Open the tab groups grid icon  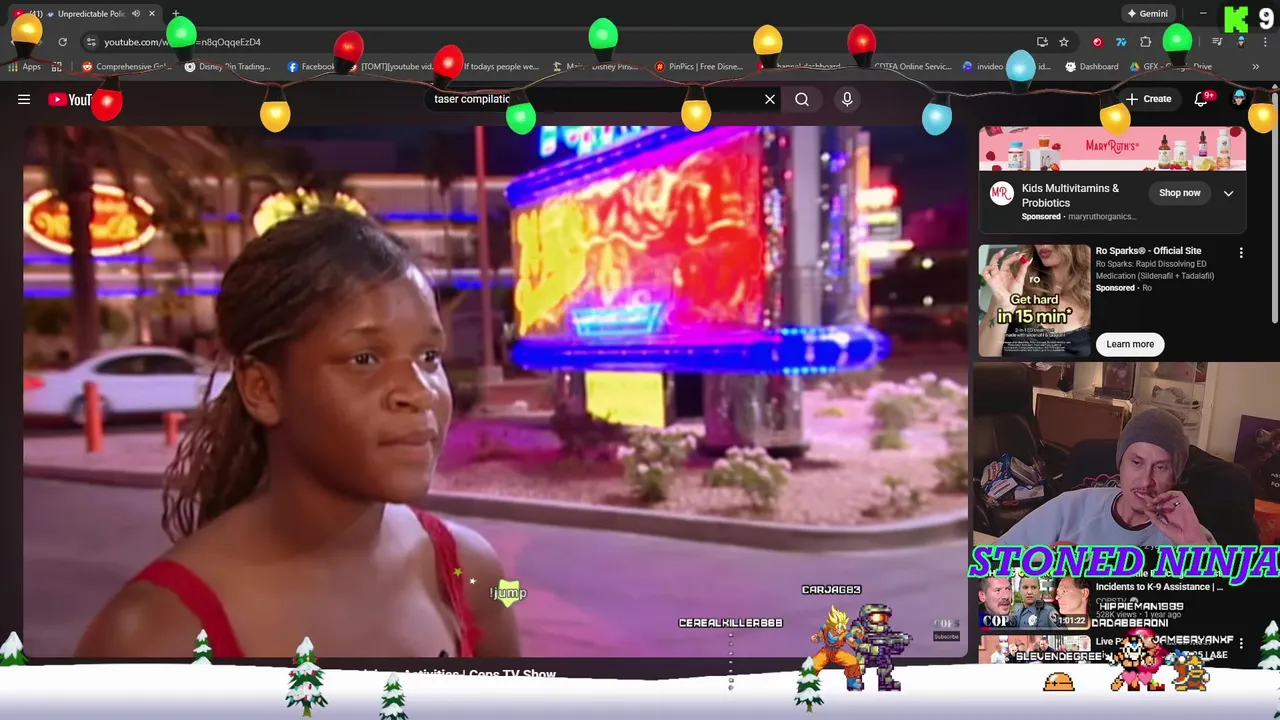57,67
